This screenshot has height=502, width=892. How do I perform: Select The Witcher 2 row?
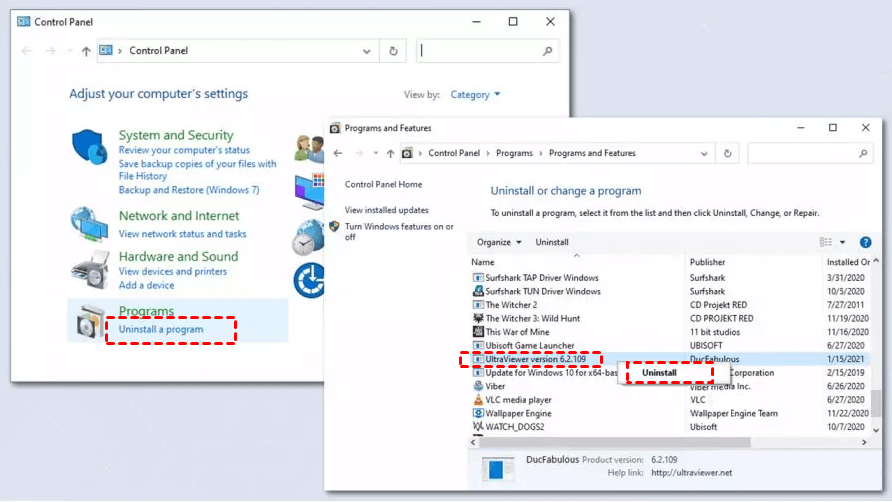[670, 305]
